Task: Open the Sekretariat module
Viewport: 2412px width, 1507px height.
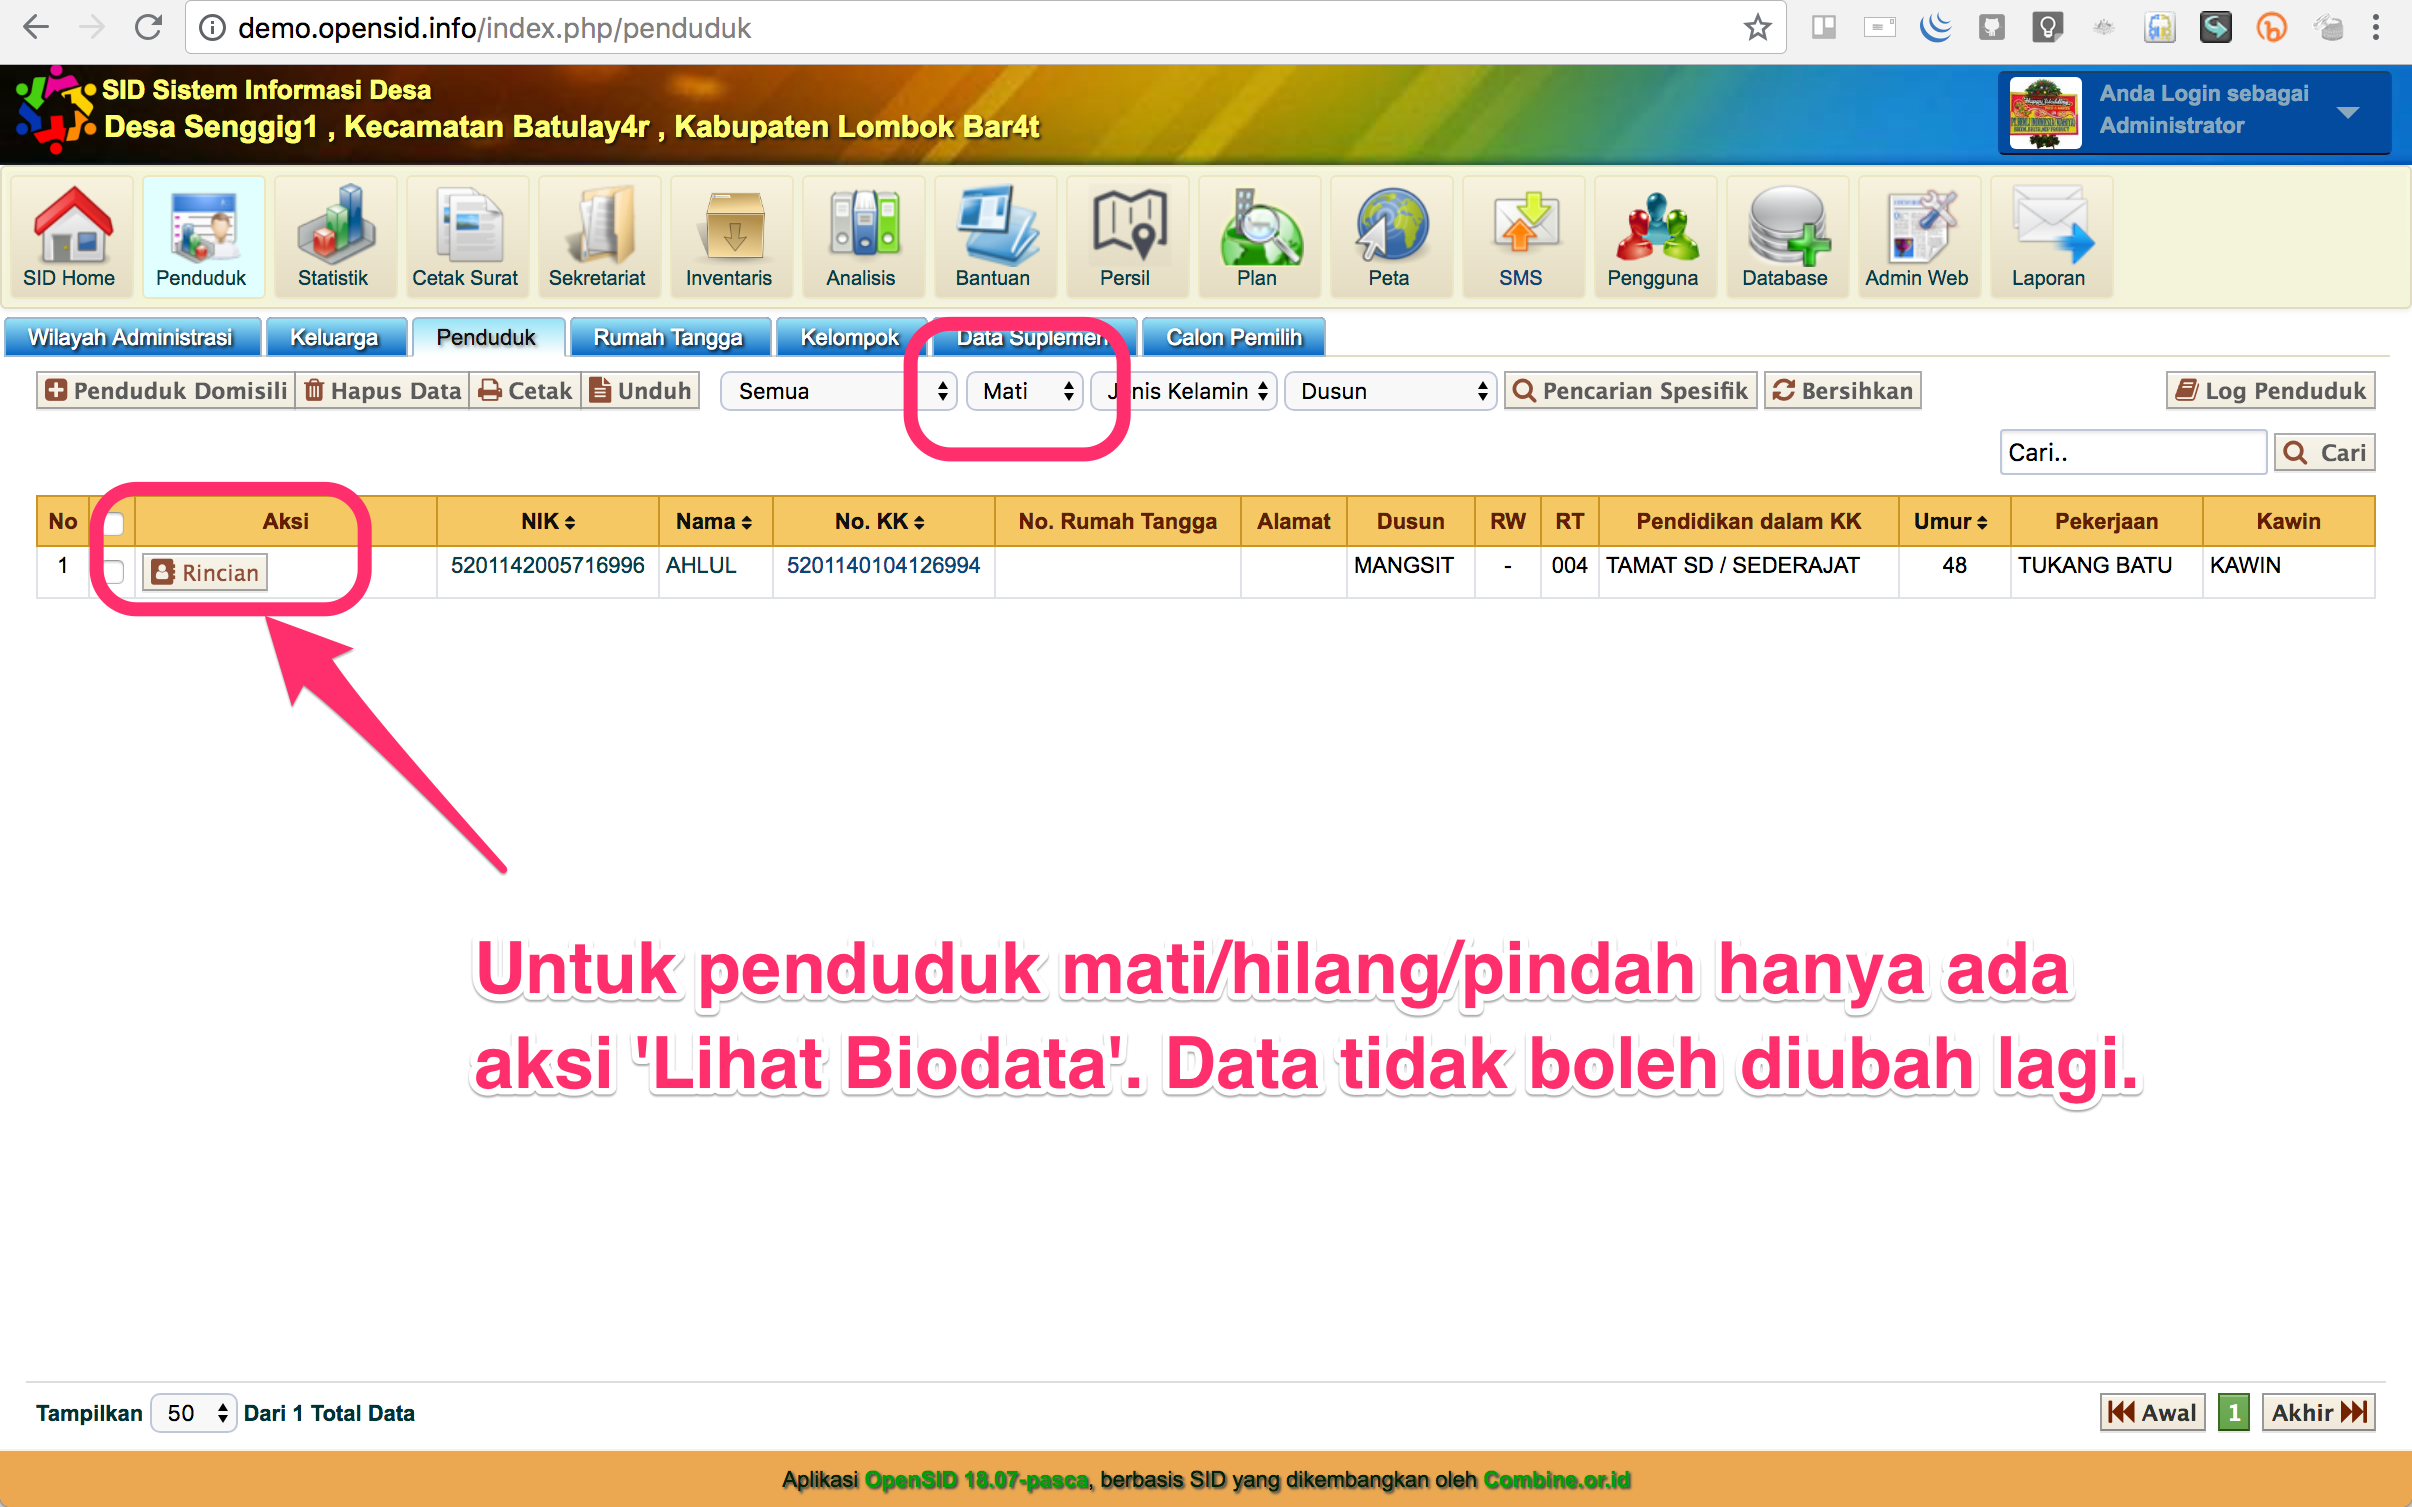Action: [598, 237]
